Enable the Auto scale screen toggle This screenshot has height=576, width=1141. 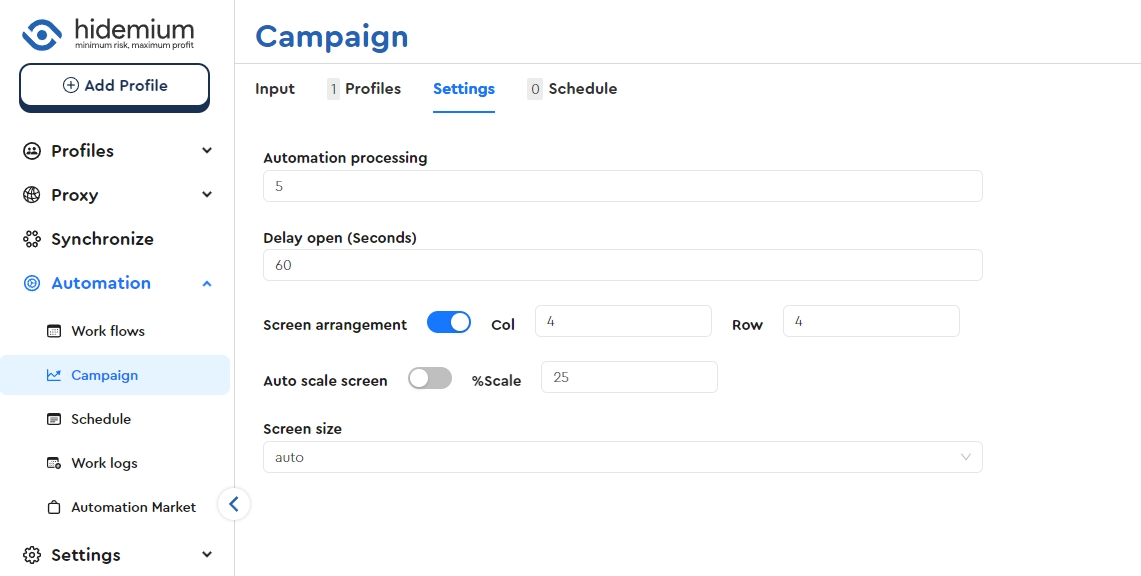pyautogui.click(x=430, y=378)
